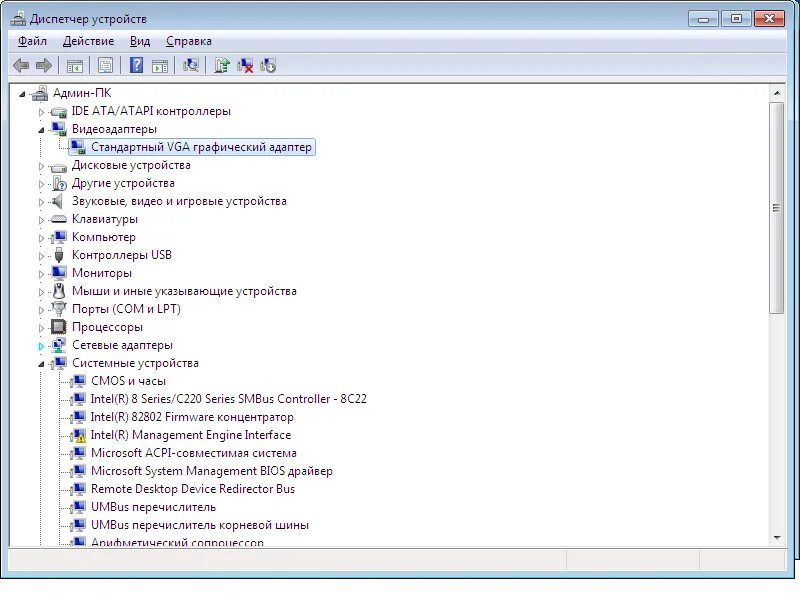Select Microsoft ACPI-совместимая система
800x614 pixels.
pyautogui.click(x=193, y=453)
